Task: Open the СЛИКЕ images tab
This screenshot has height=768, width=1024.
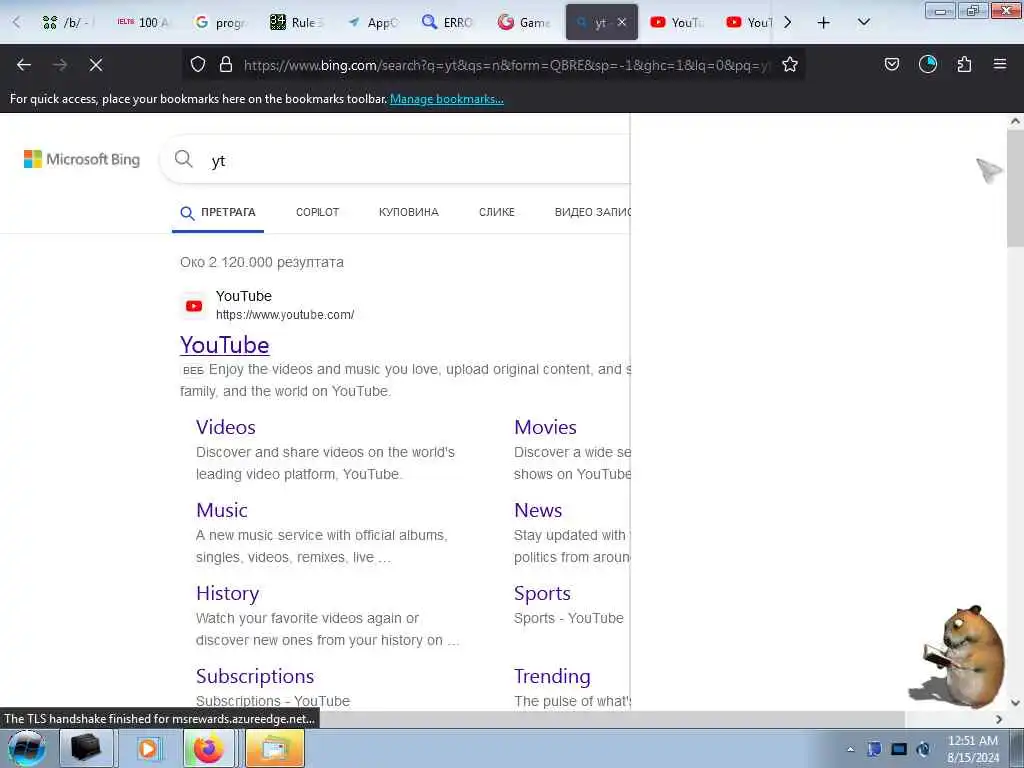Action: (x=496, y=212)
